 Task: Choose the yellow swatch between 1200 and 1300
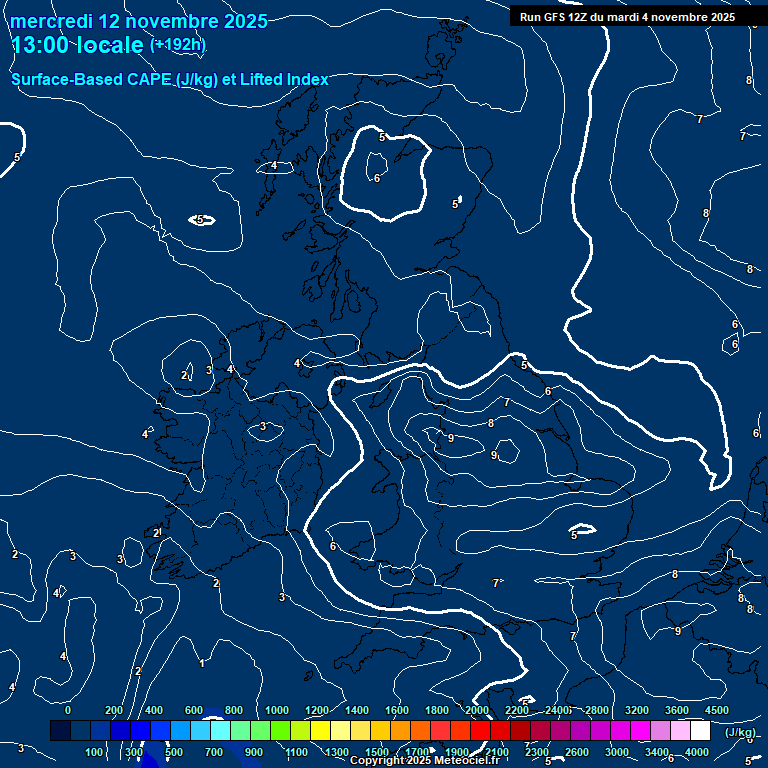(320, 730)
